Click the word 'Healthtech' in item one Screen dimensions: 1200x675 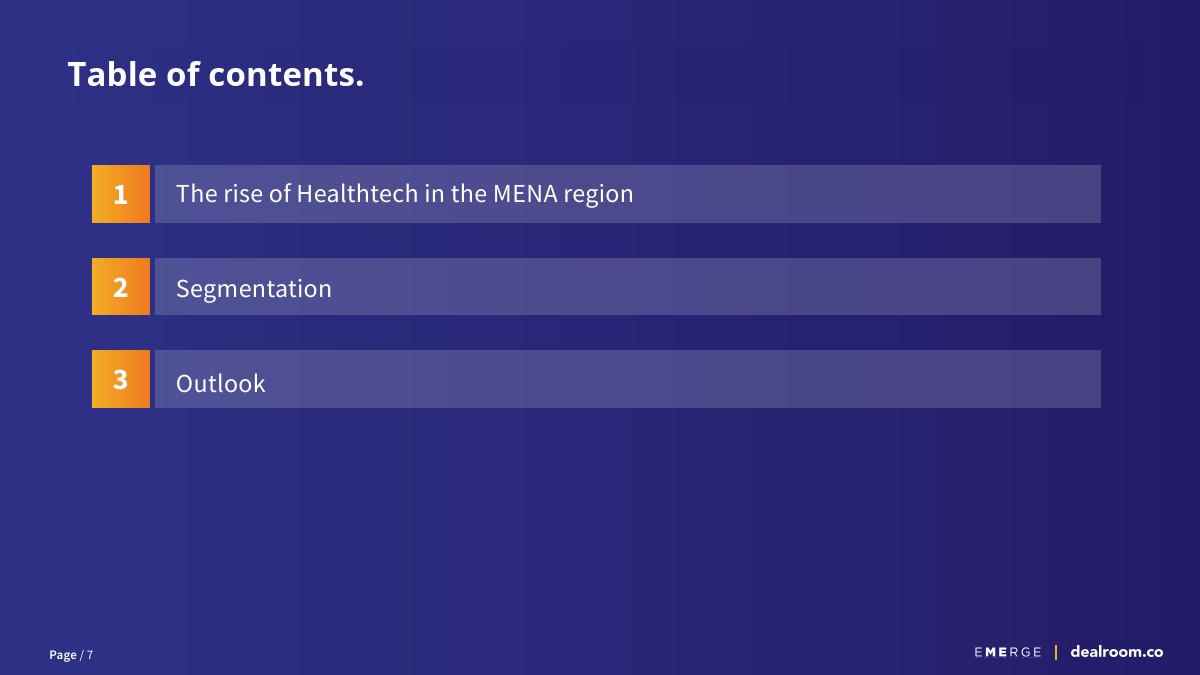pyautogui.click(x=357, y=194)
